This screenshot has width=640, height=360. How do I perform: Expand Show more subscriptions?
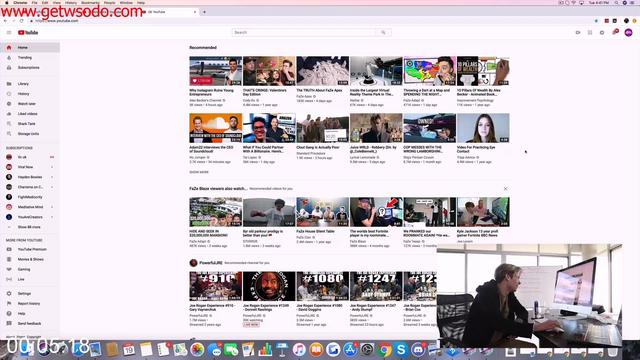[30, 227]
